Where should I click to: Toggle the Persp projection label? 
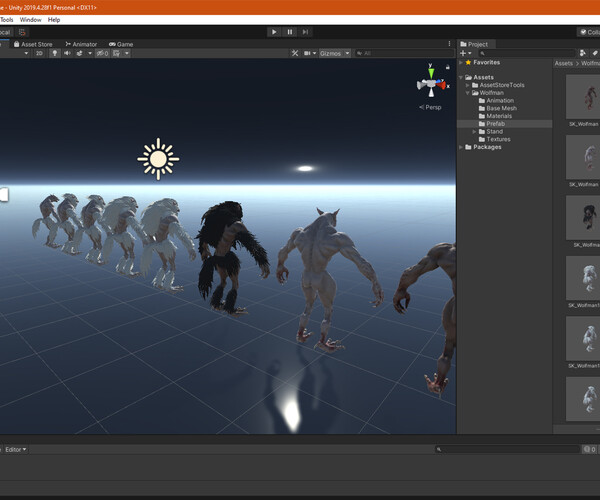click(430, 107)
